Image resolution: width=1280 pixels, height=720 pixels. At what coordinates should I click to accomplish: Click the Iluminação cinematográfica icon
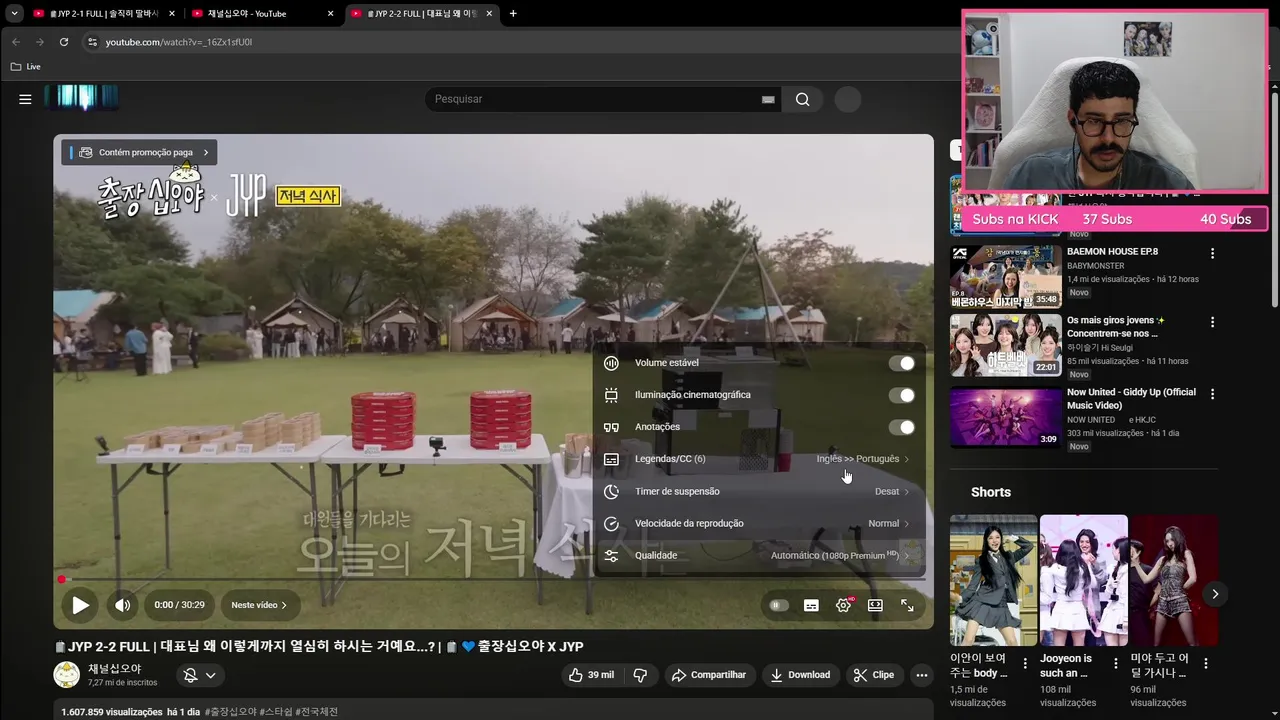point(611,395)
